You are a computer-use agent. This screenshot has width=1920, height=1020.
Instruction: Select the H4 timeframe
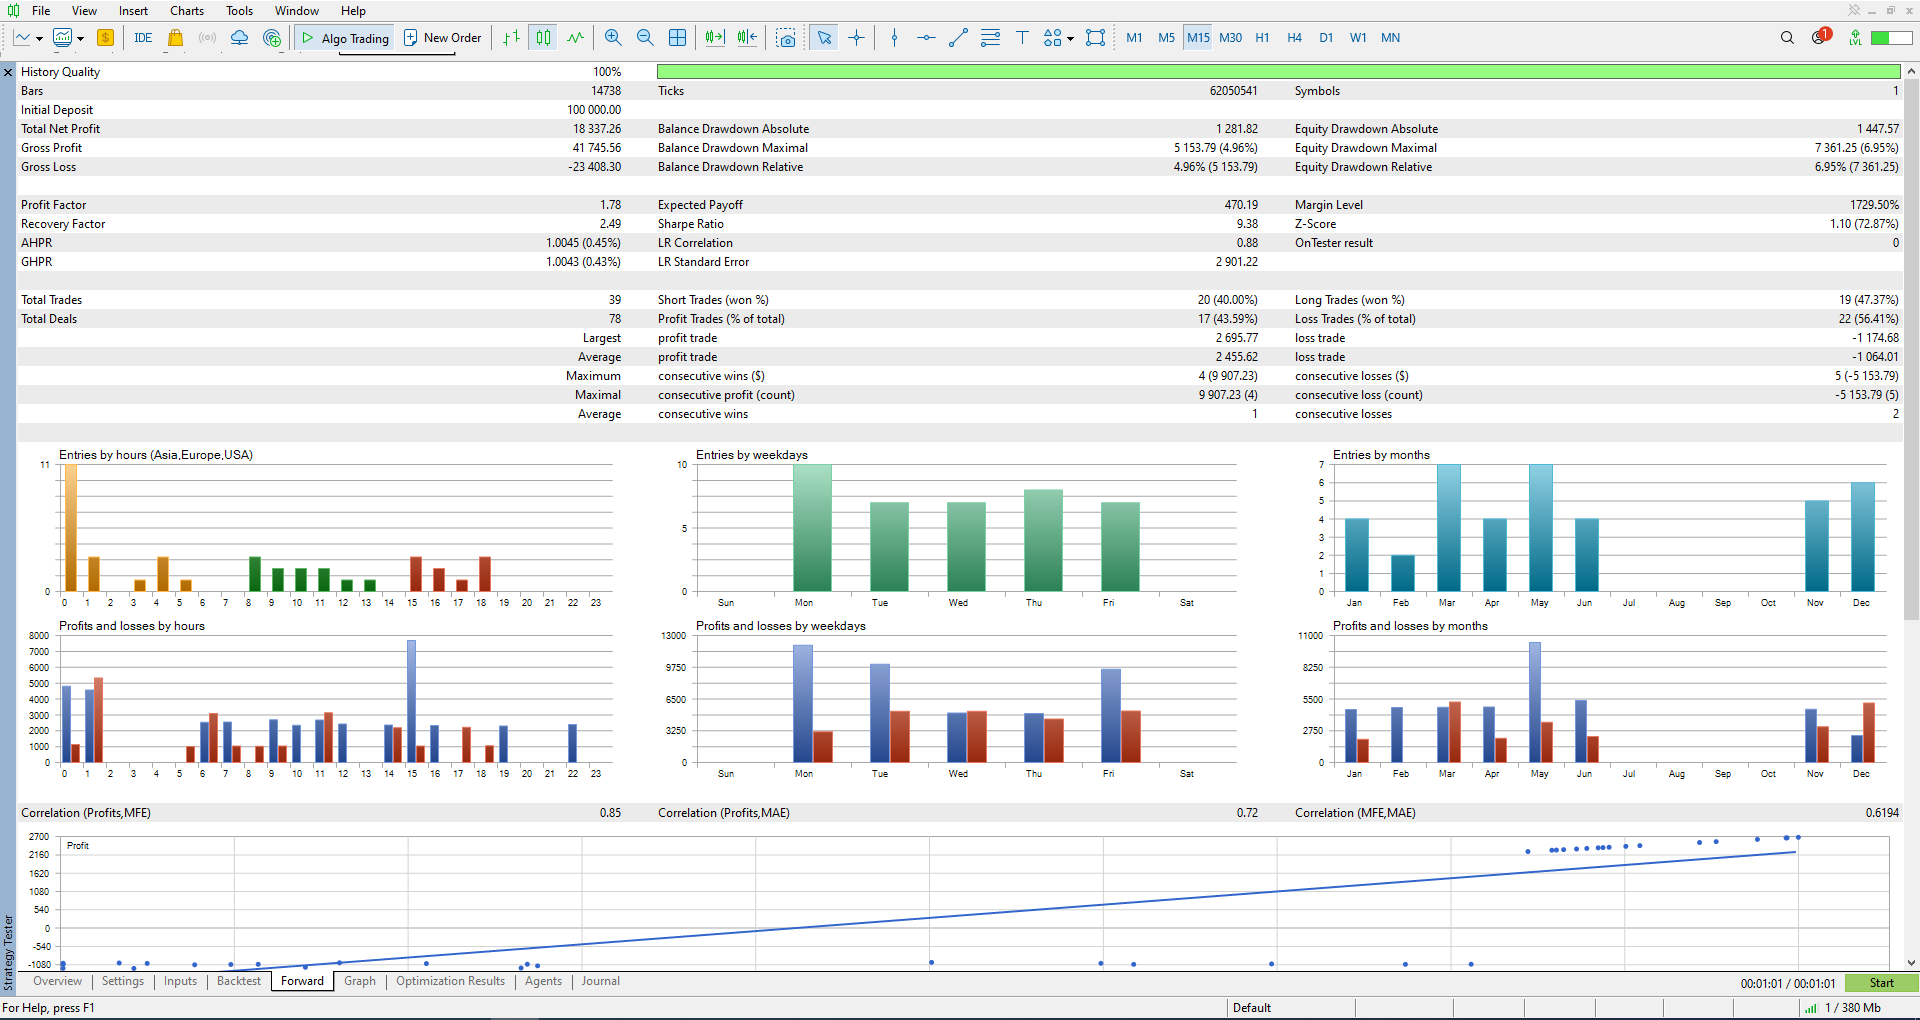(x=1294, y=38)
